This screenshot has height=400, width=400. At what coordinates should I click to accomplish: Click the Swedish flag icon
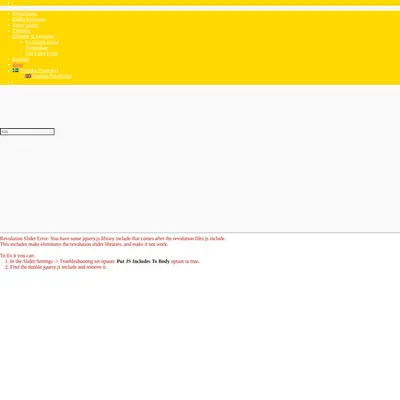point(15,70)
